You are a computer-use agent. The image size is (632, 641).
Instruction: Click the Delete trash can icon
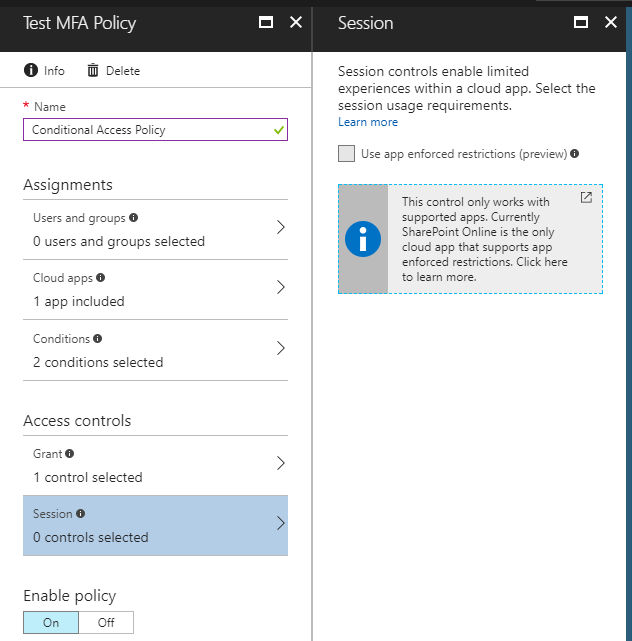tap(93, 70)
